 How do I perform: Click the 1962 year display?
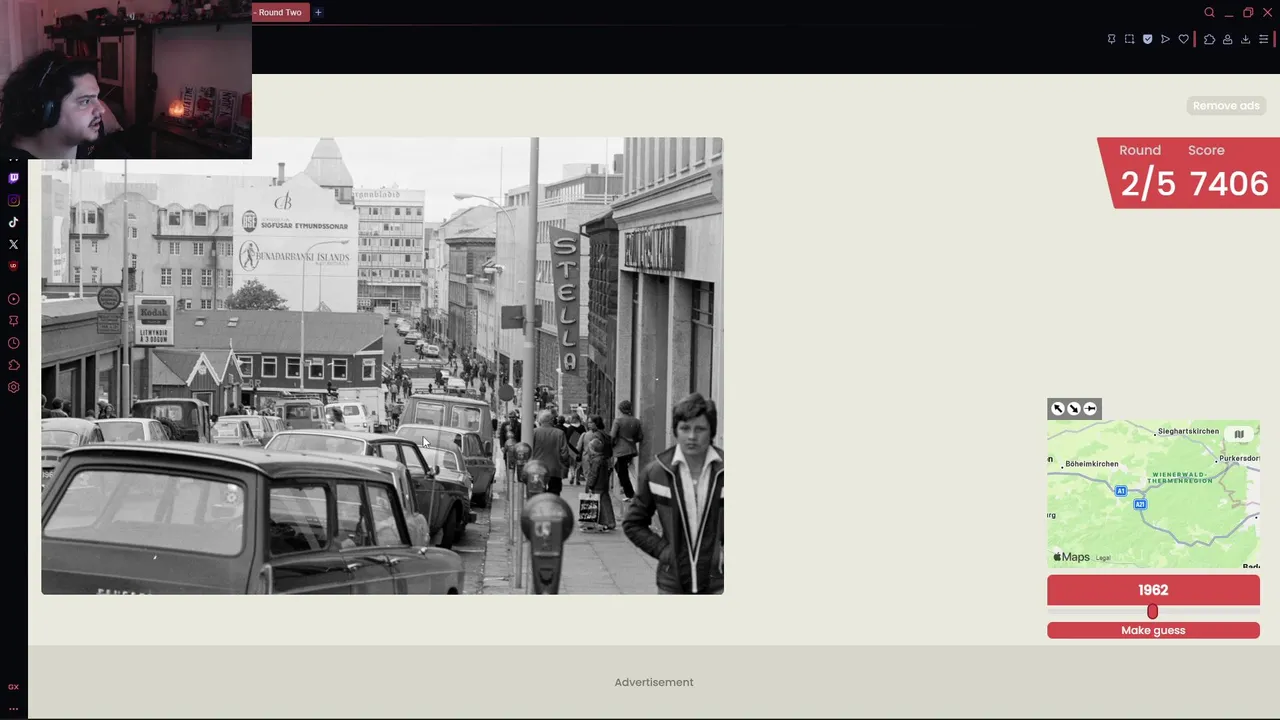1153,590
